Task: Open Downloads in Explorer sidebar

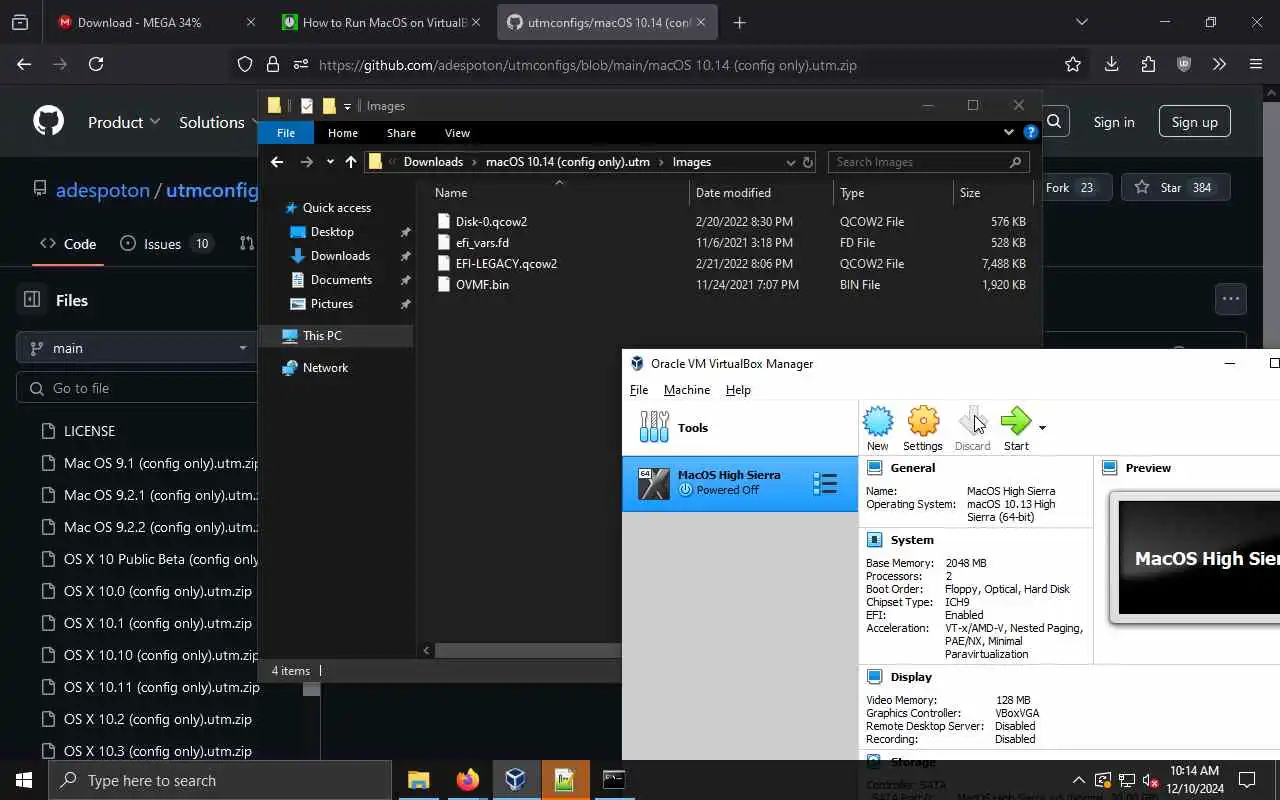Action: pyautogui.click(x=340, y=256)
